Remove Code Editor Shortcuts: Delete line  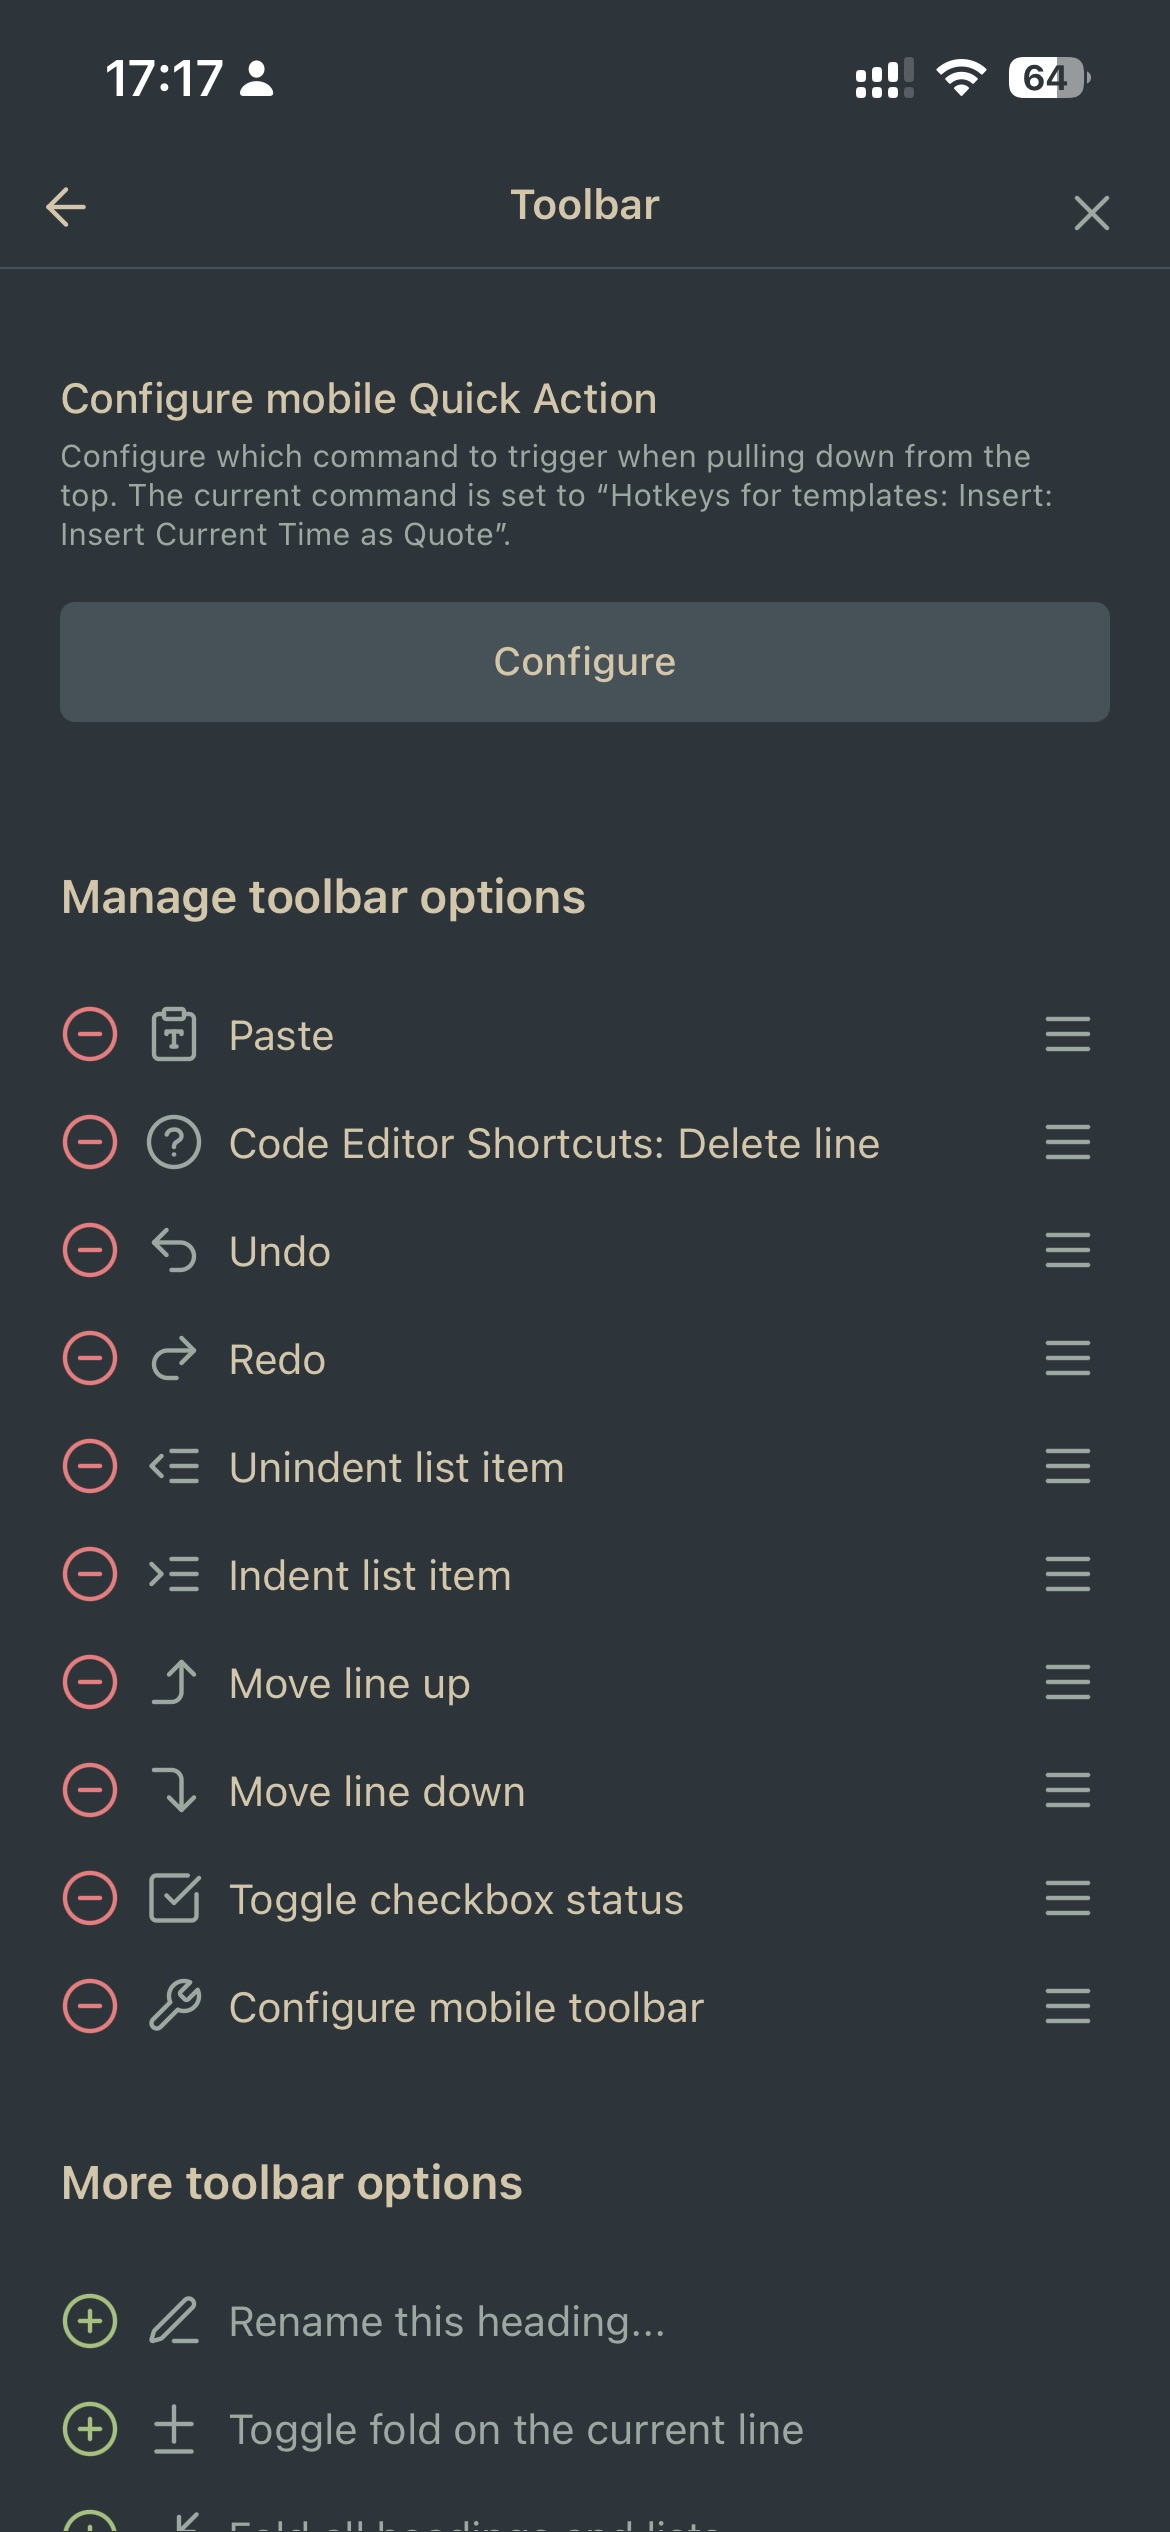pos(89,1142)
